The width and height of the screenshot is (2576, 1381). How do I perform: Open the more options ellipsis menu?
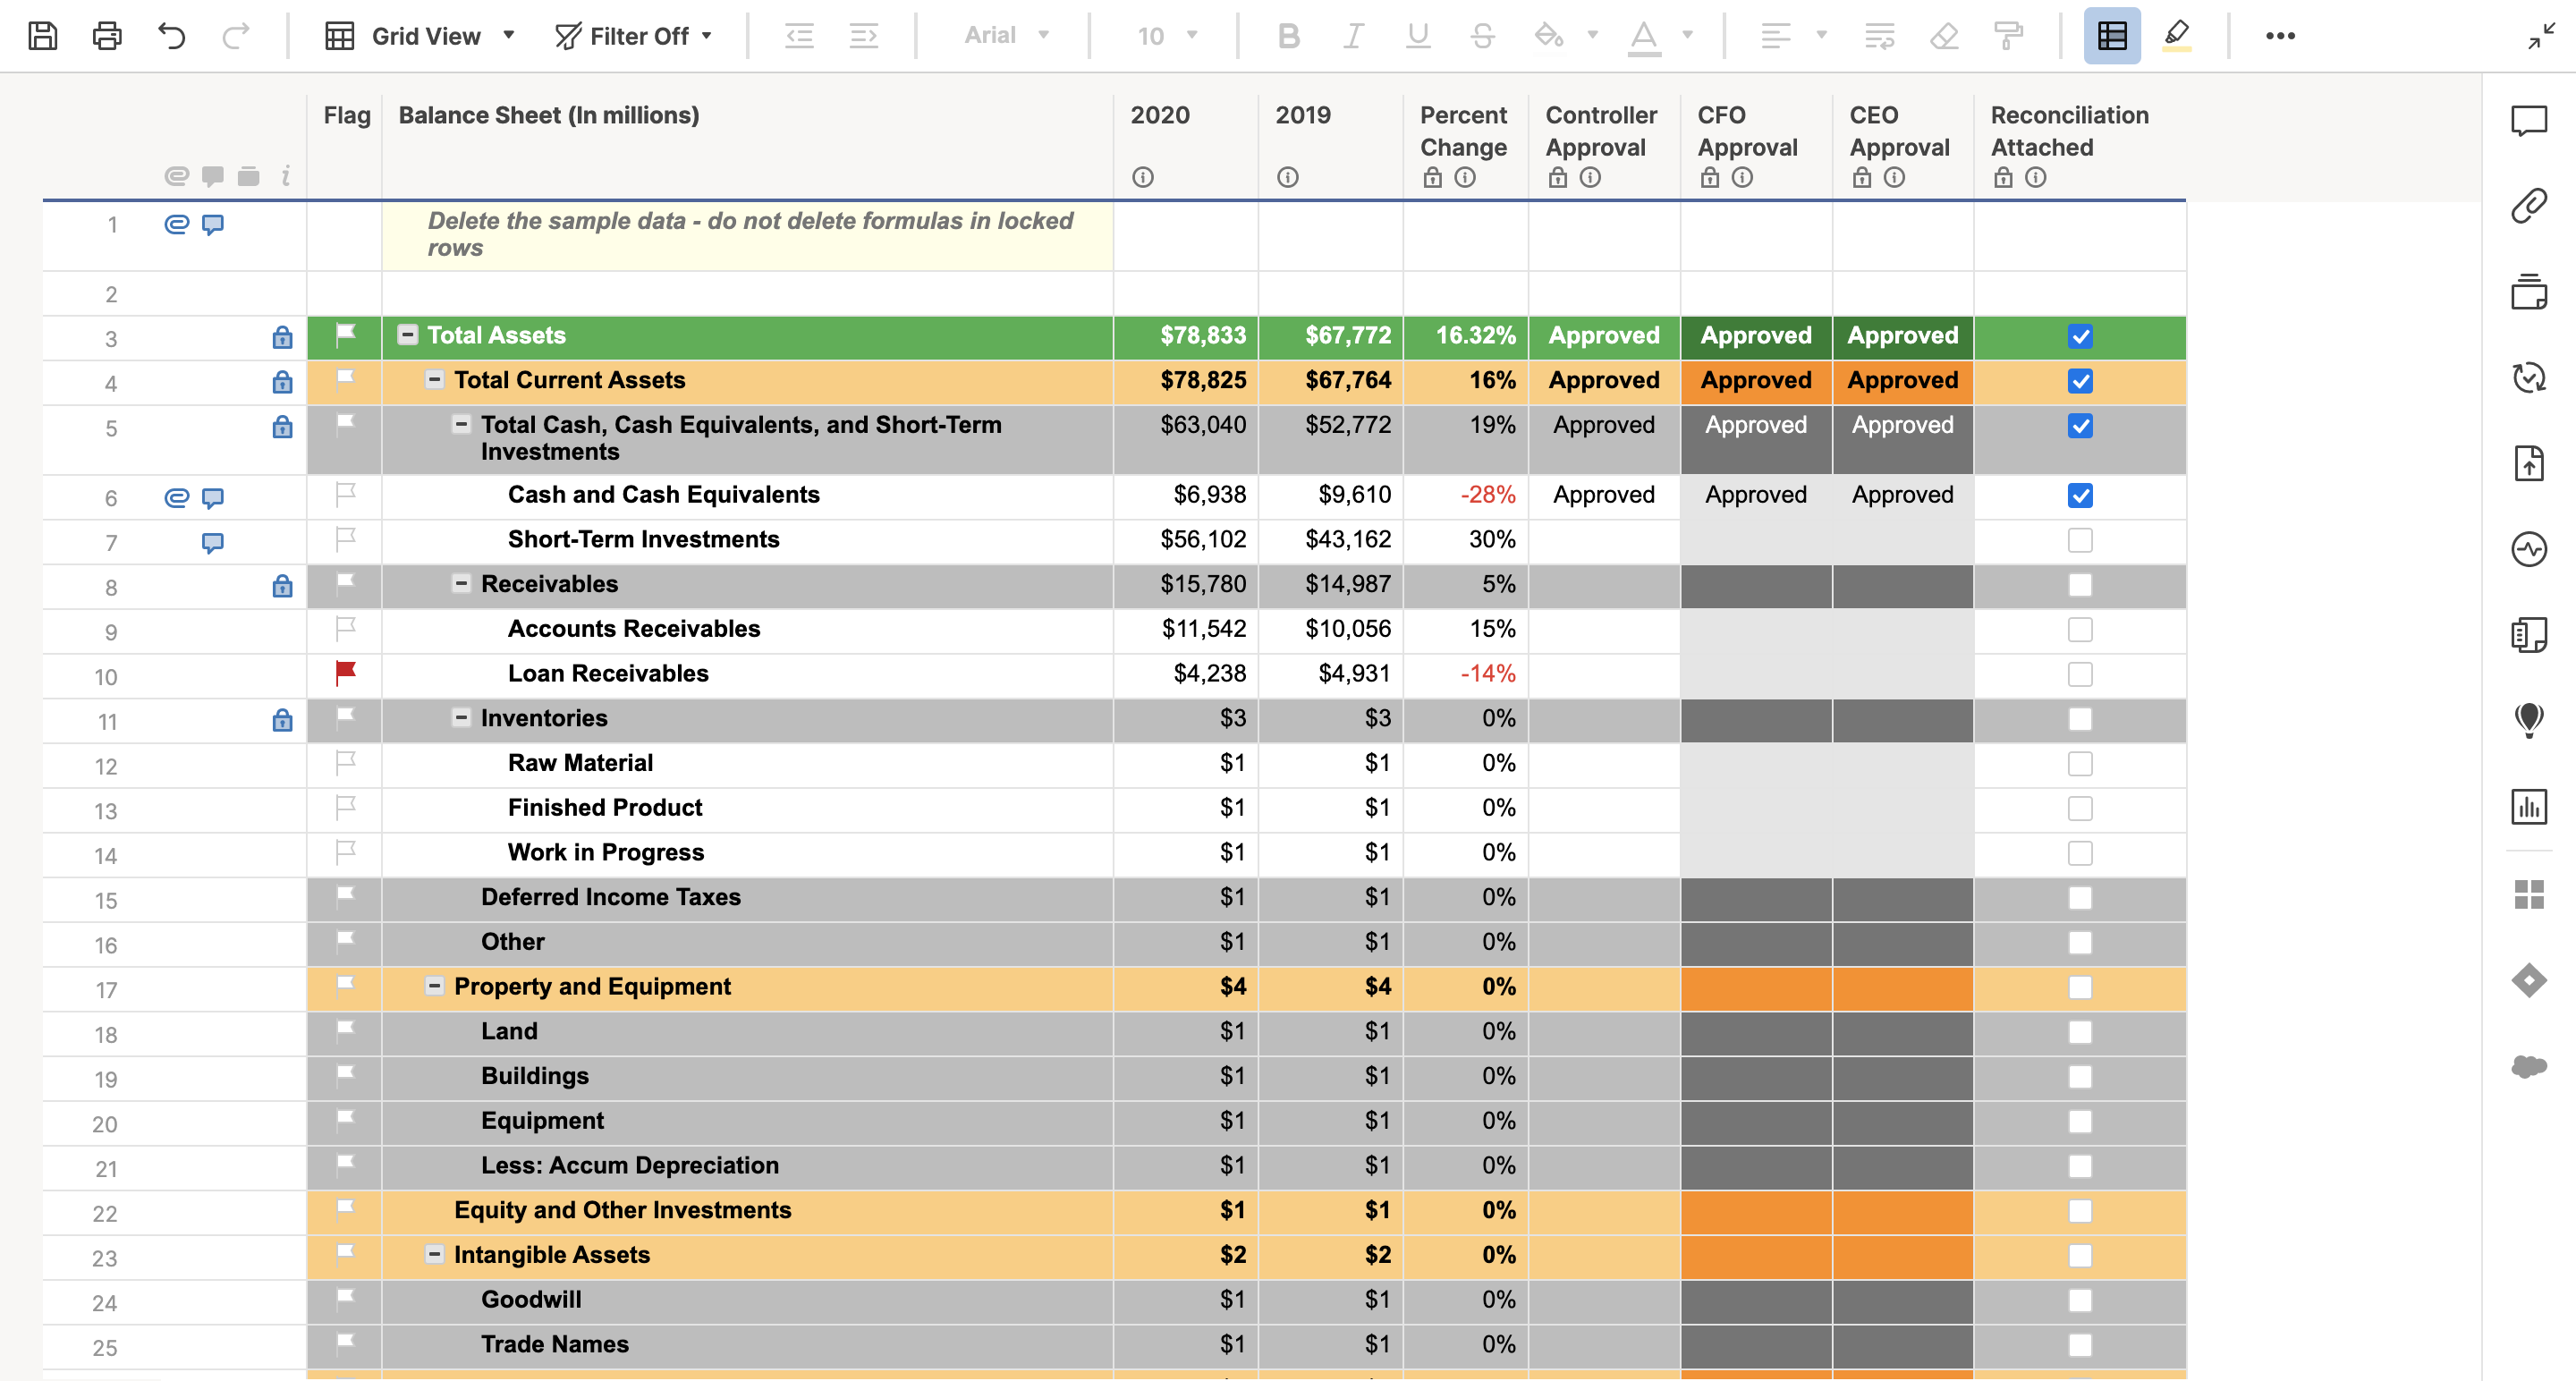(2279, 36)
